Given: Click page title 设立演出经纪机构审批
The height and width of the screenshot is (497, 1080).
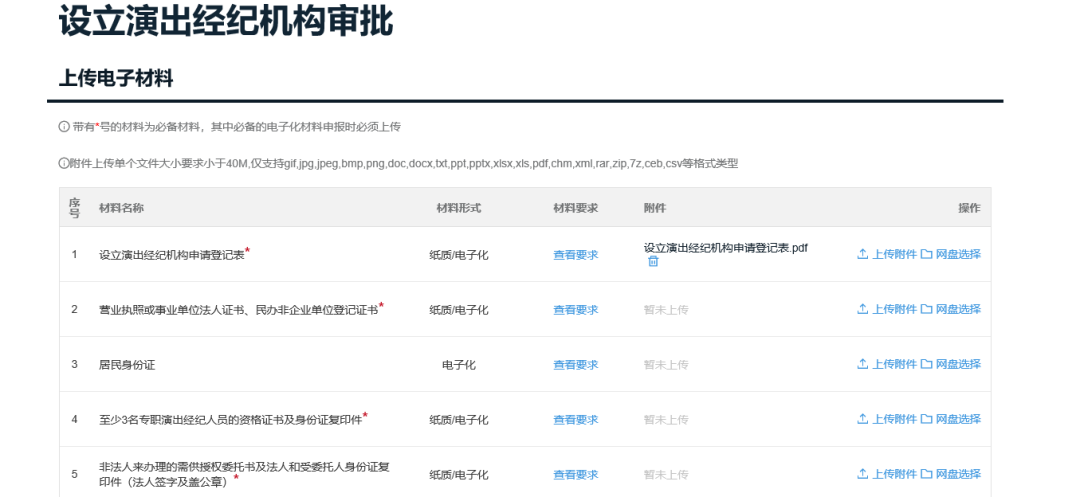Looking at the screenshot, I should click(226, 21).
